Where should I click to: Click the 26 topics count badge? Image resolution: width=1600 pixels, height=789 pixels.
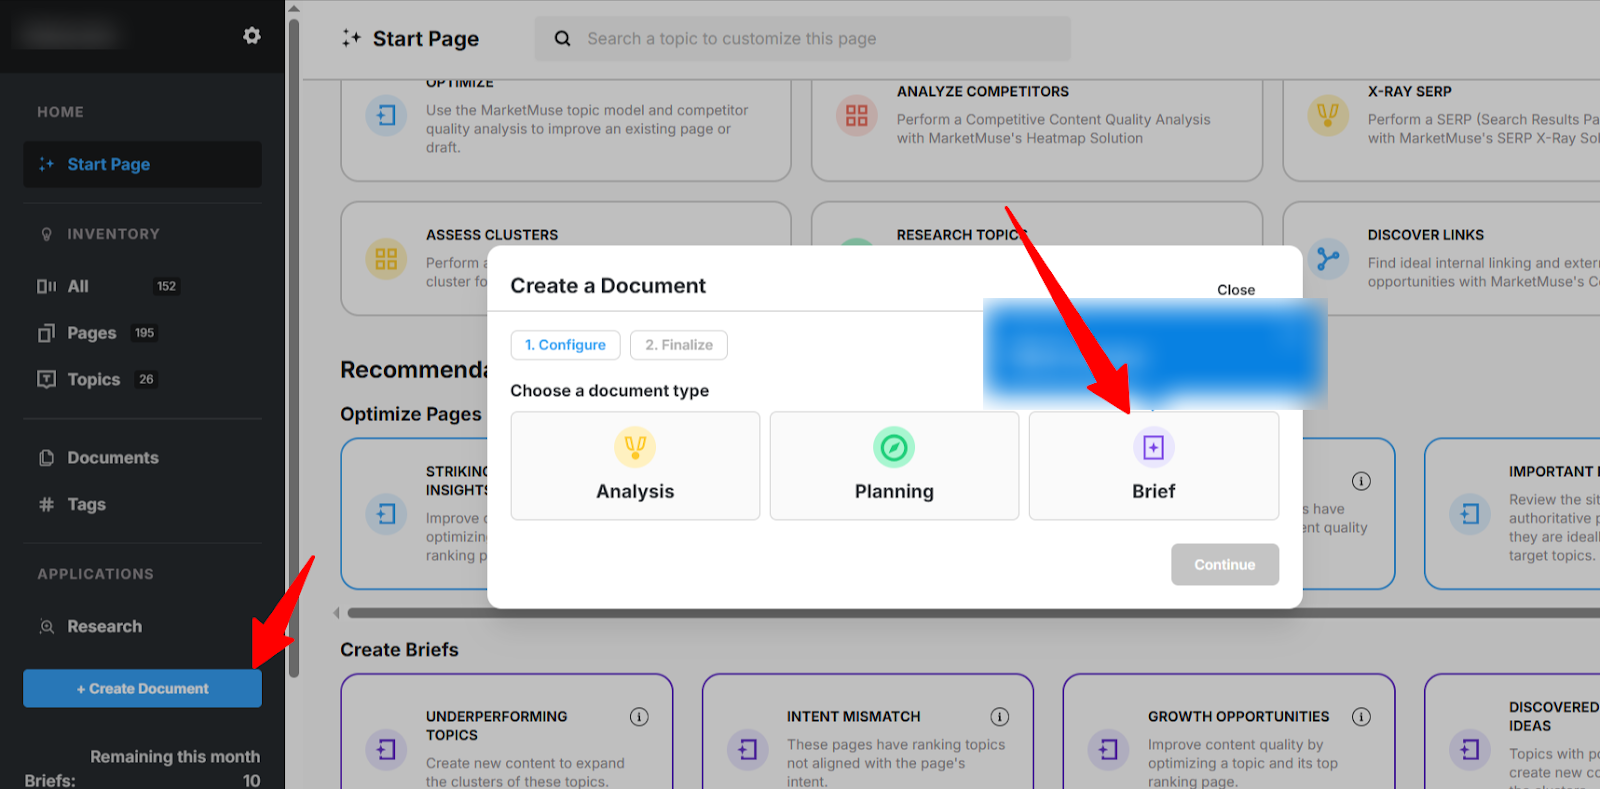[x=146, y=379]
